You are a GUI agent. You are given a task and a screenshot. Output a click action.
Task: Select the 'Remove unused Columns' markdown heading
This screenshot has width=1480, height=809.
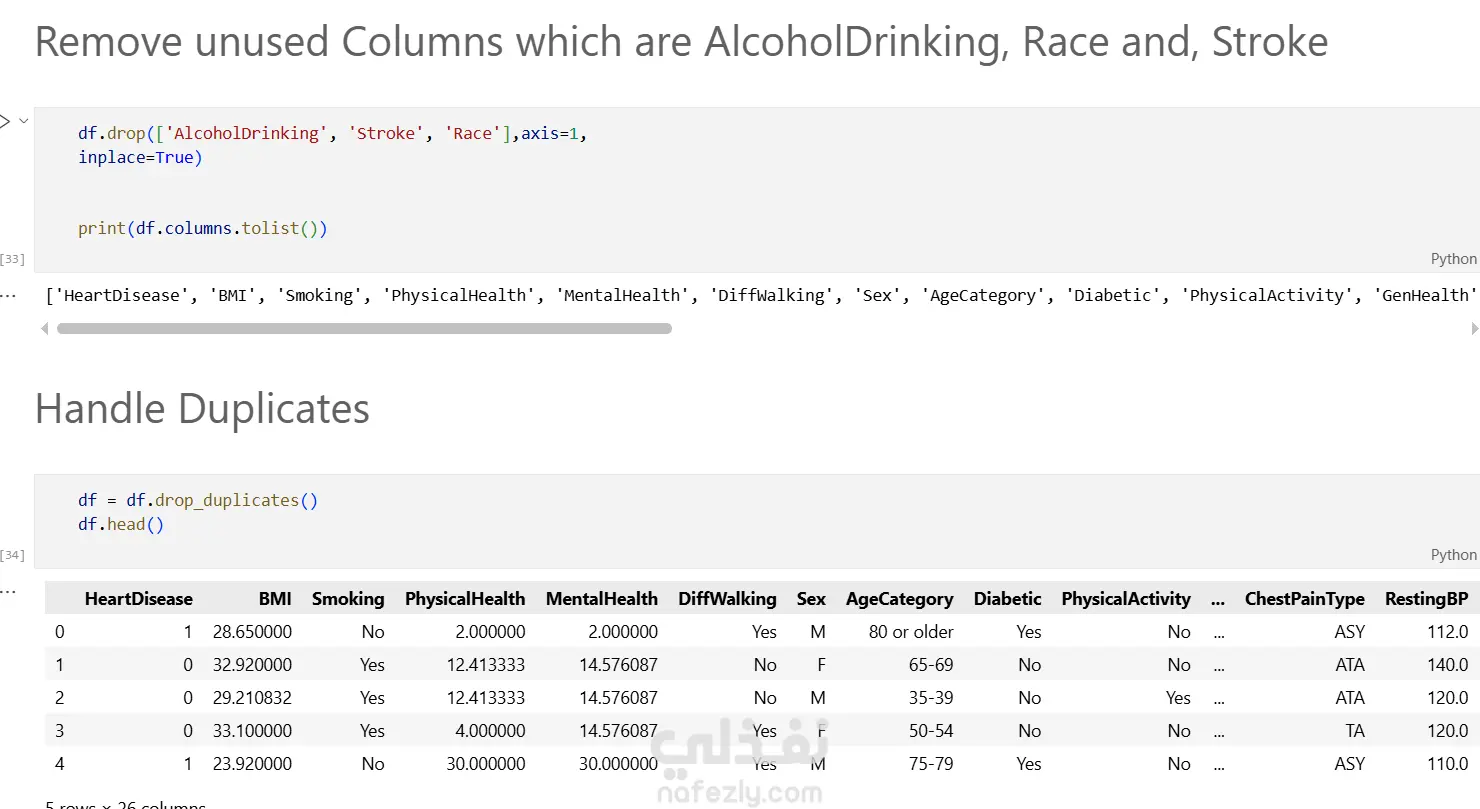[681, 42]
